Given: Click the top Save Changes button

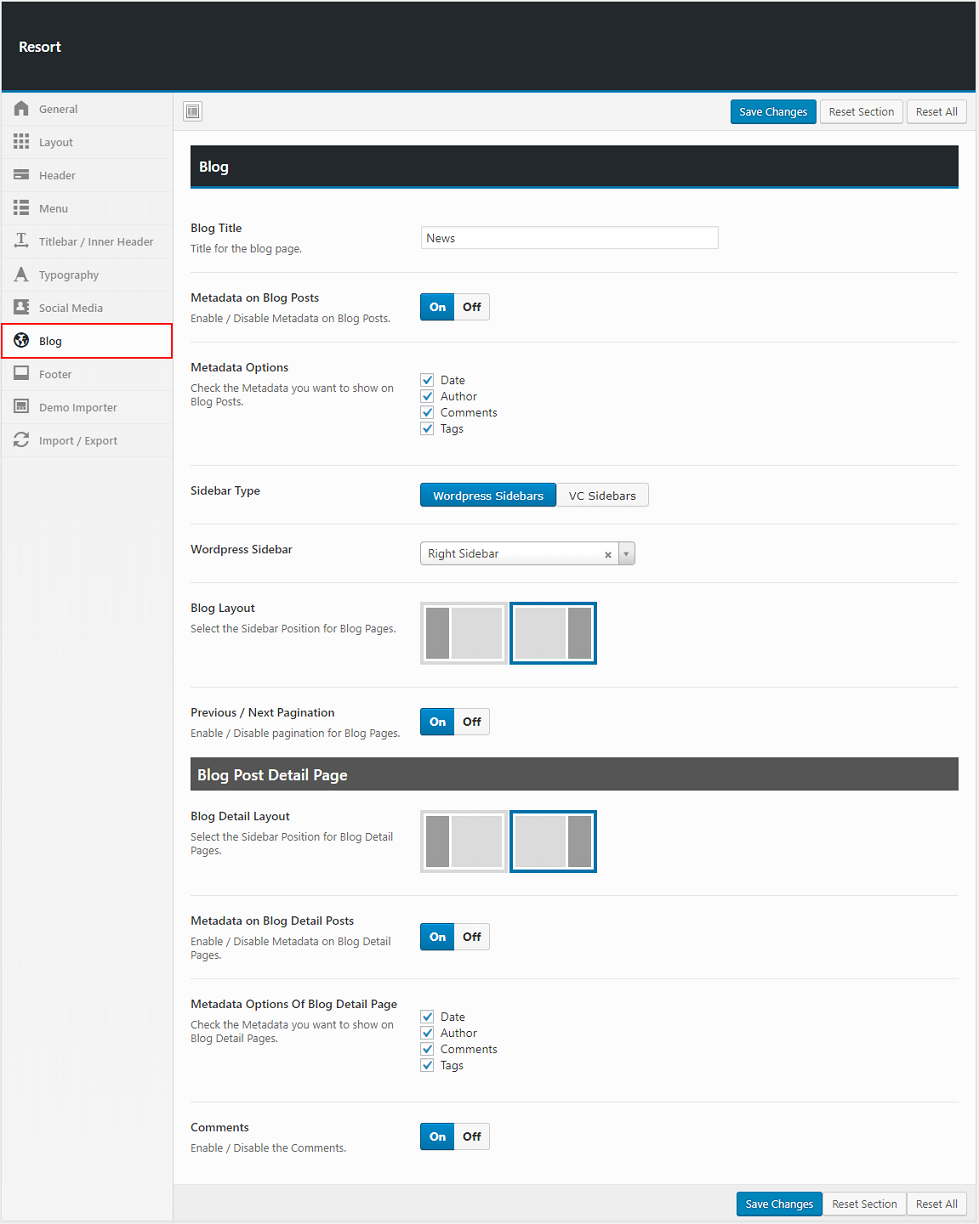Looking at the screenshot, I should coord(773,112).
